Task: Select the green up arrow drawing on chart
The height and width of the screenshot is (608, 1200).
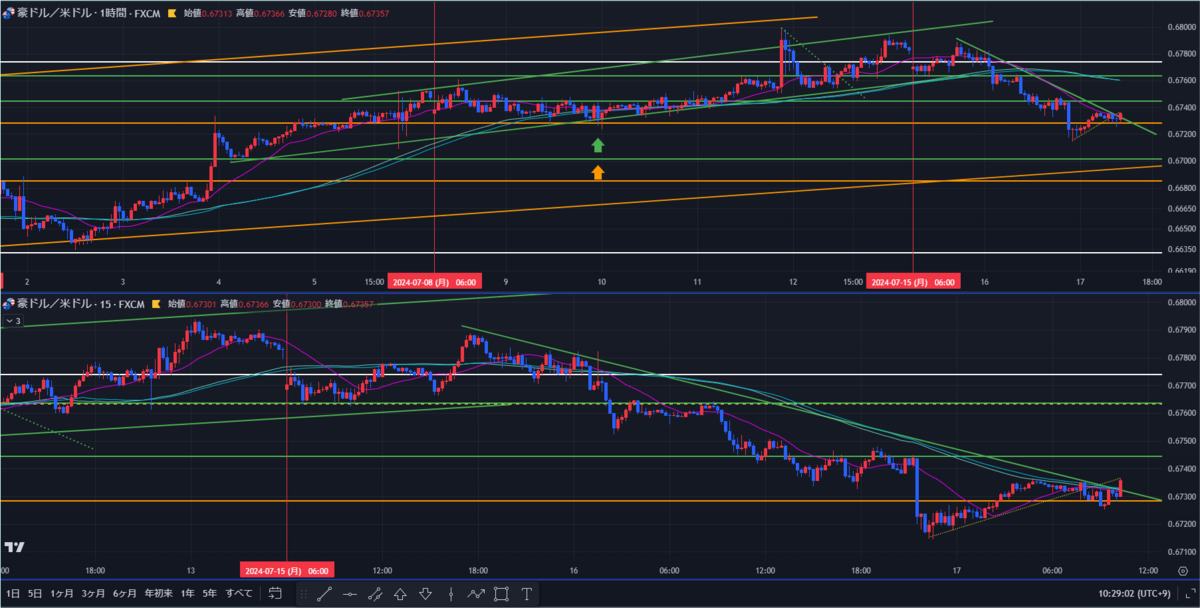Action: pyautogui.click(x=598, y=145)
